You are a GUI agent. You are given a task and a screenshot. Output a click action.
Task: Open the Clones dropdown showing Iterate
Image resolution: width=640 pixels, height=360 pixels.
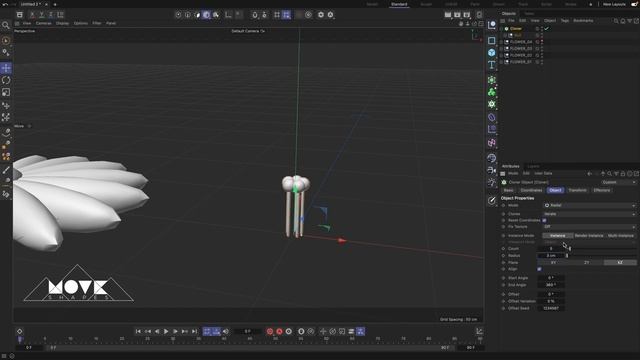tap(589, 214)
